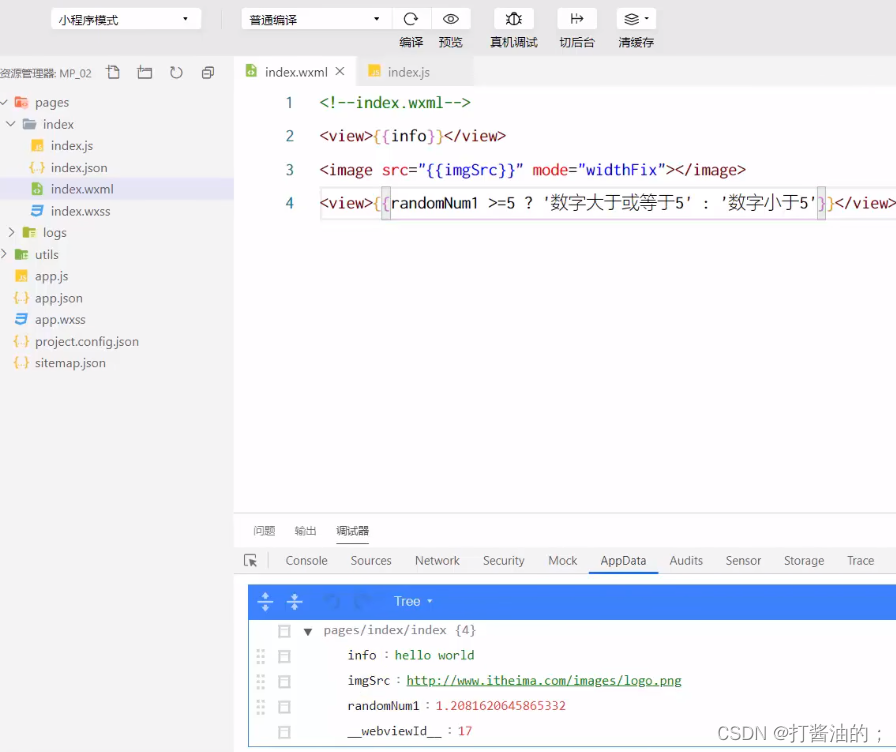Open the Audits tab
896x752 pixels.
(x=686, y=561)
